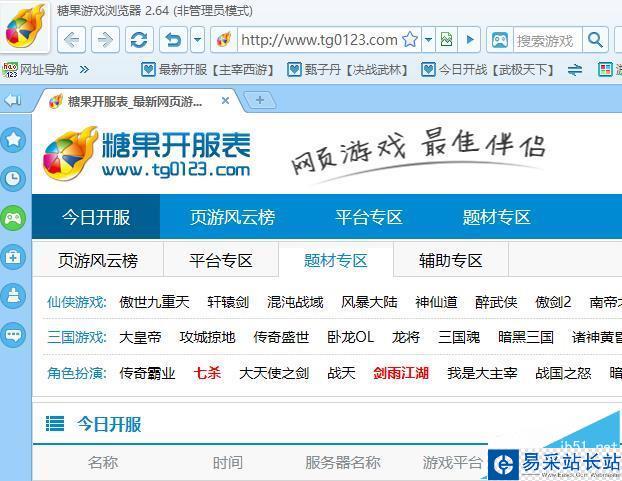The width and height of the screenshot is (622, 481).
Task: Open the 混沌战域 game link
Action: click(295, 302)
